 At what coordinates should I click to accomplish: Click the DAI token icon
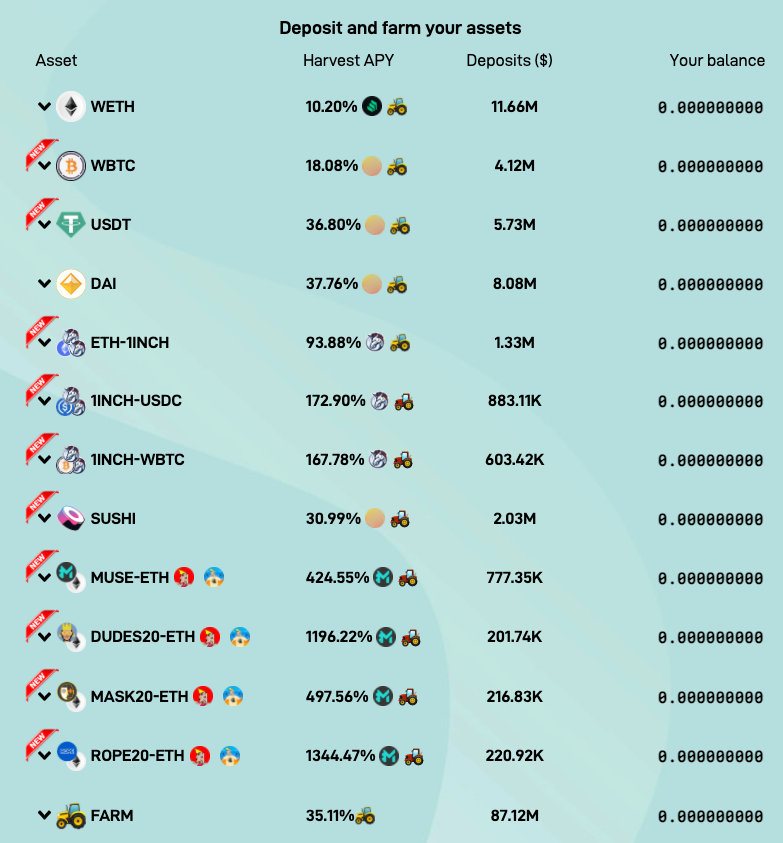[x=71, y=283]
